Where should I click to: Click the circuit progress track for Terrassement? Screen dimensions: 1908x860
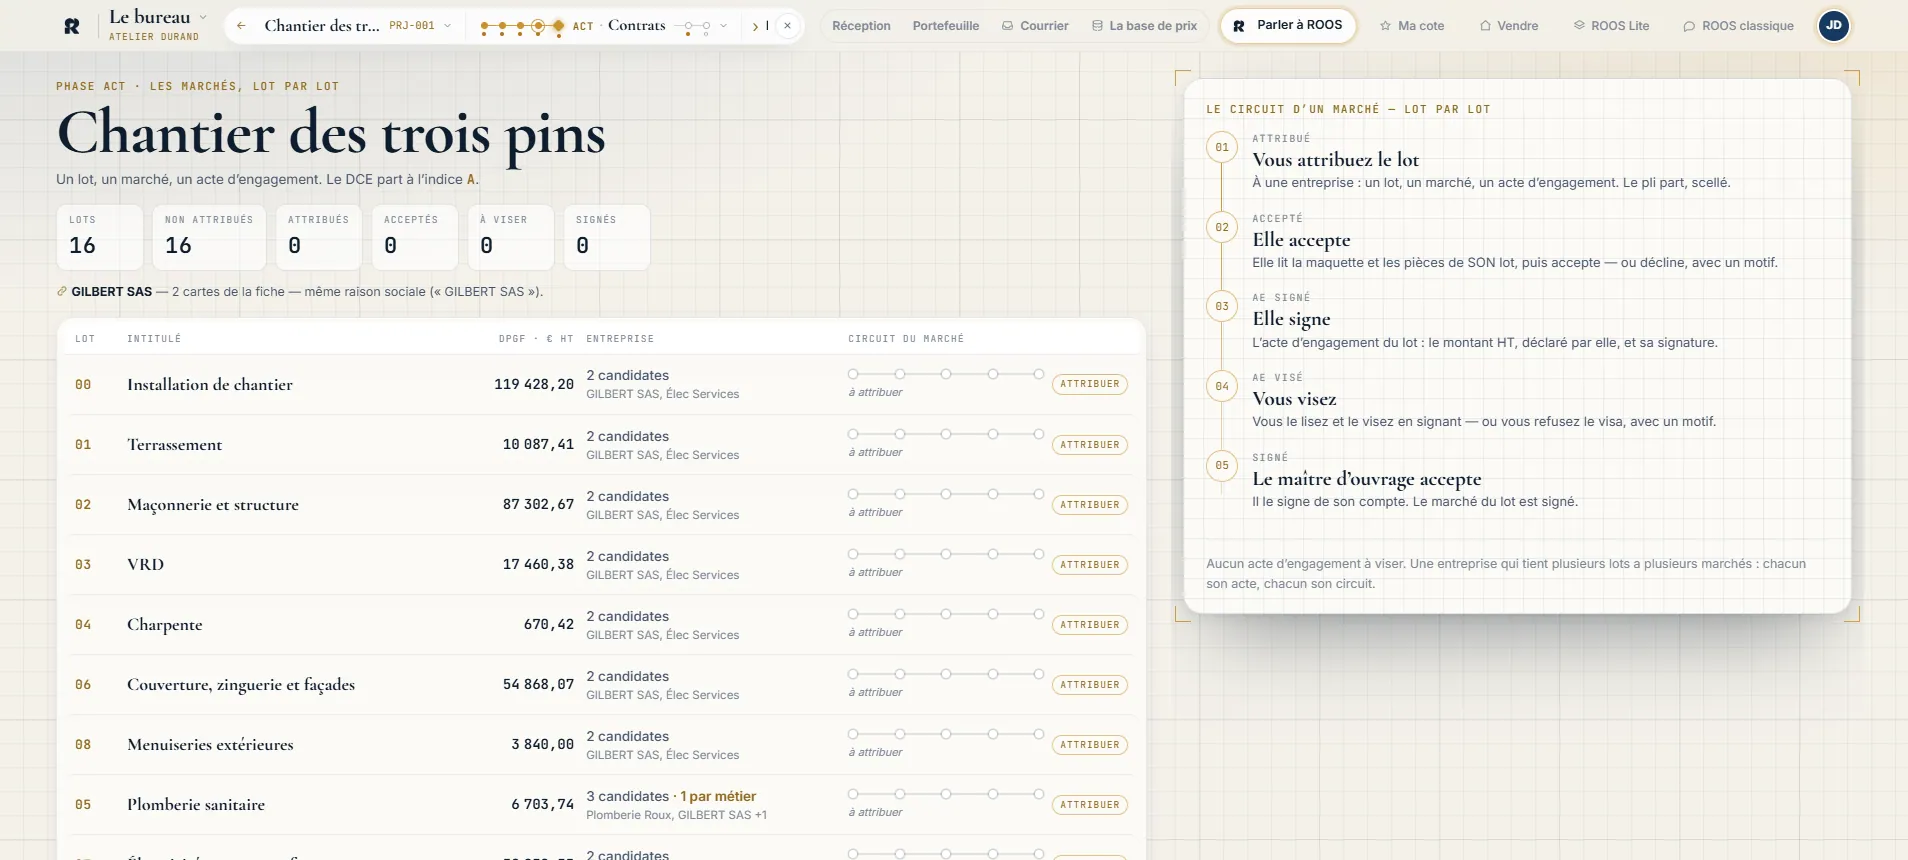point(946,434)
